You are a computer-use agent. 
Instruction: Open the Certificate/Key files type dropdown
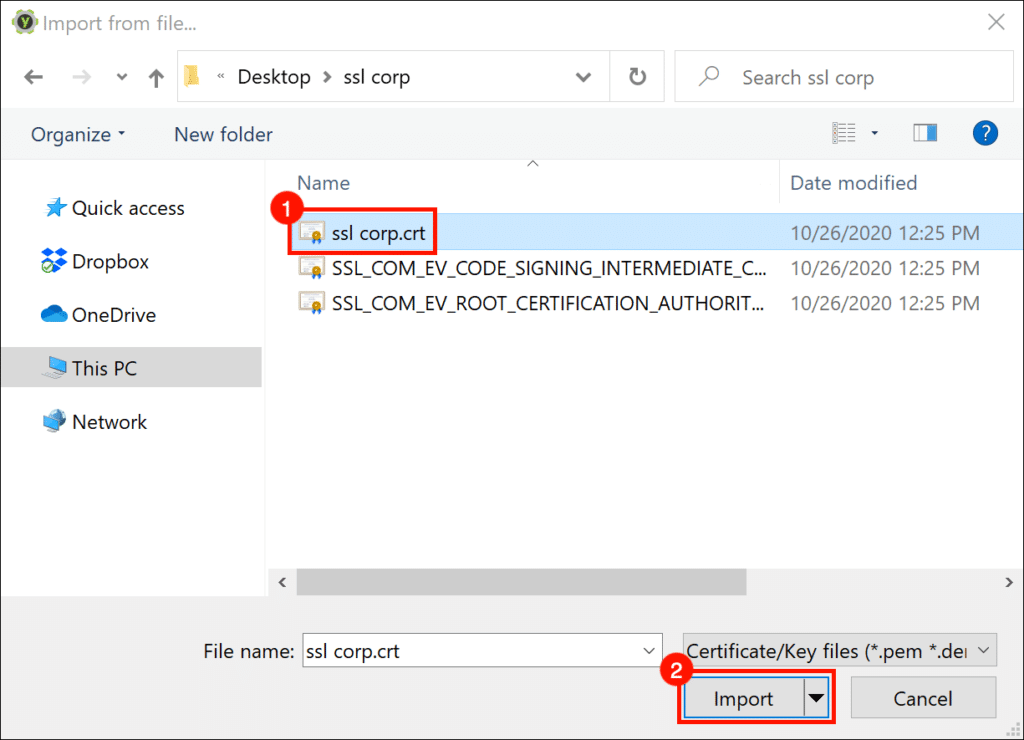[840, 651]
